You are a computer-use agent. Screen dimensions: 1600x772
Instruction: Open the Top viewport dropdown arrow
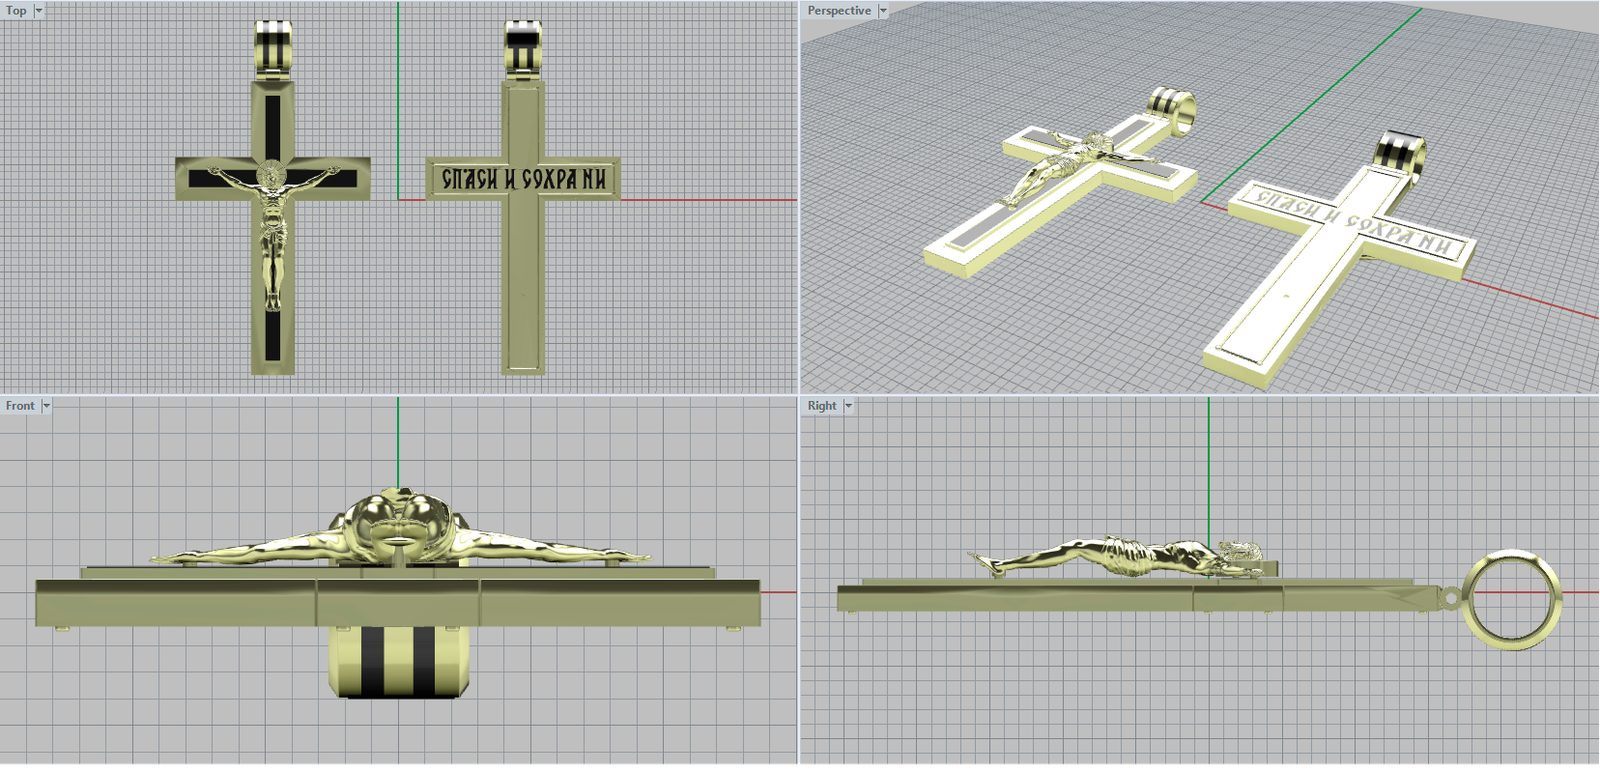click(x=39, y=11)
